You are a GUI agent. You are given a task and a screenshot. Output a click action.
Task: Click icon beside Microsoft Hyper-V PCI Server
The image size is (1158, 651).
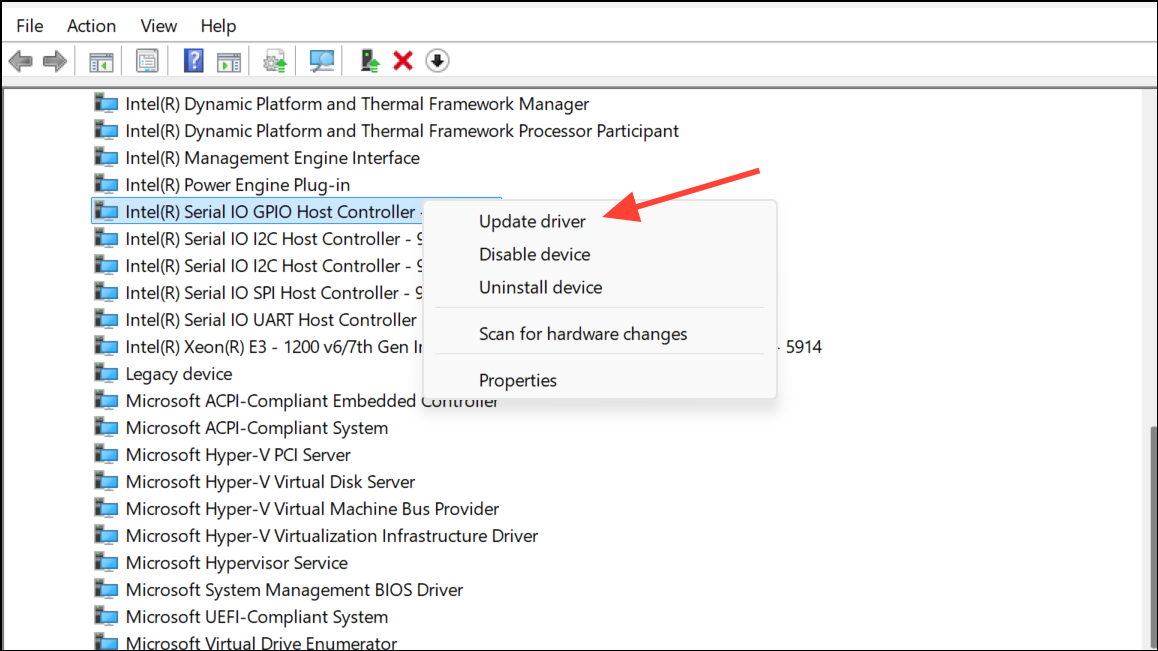(106, 454)
